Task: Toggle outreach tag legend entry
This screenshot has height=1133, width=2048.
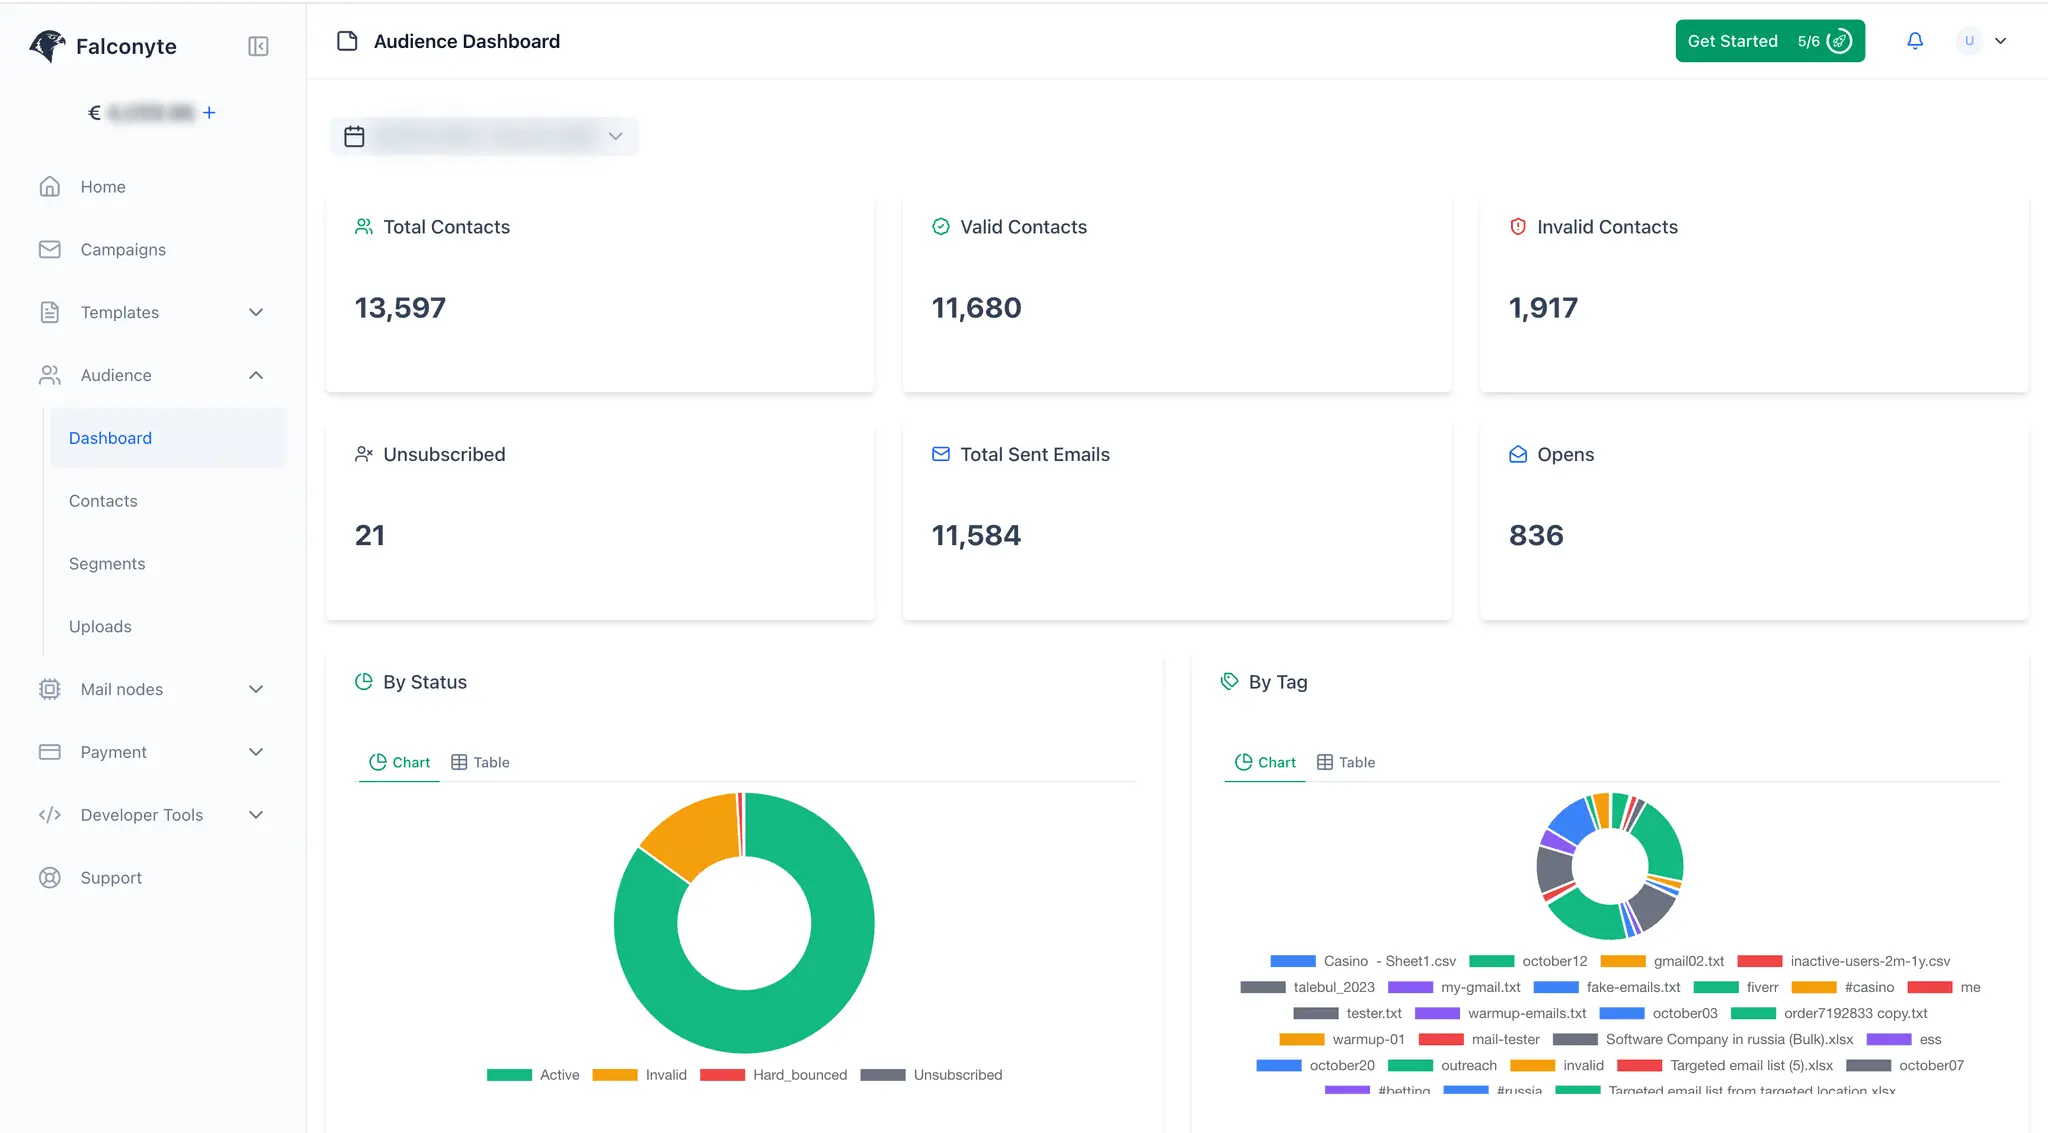Action: (1442, 1065)
